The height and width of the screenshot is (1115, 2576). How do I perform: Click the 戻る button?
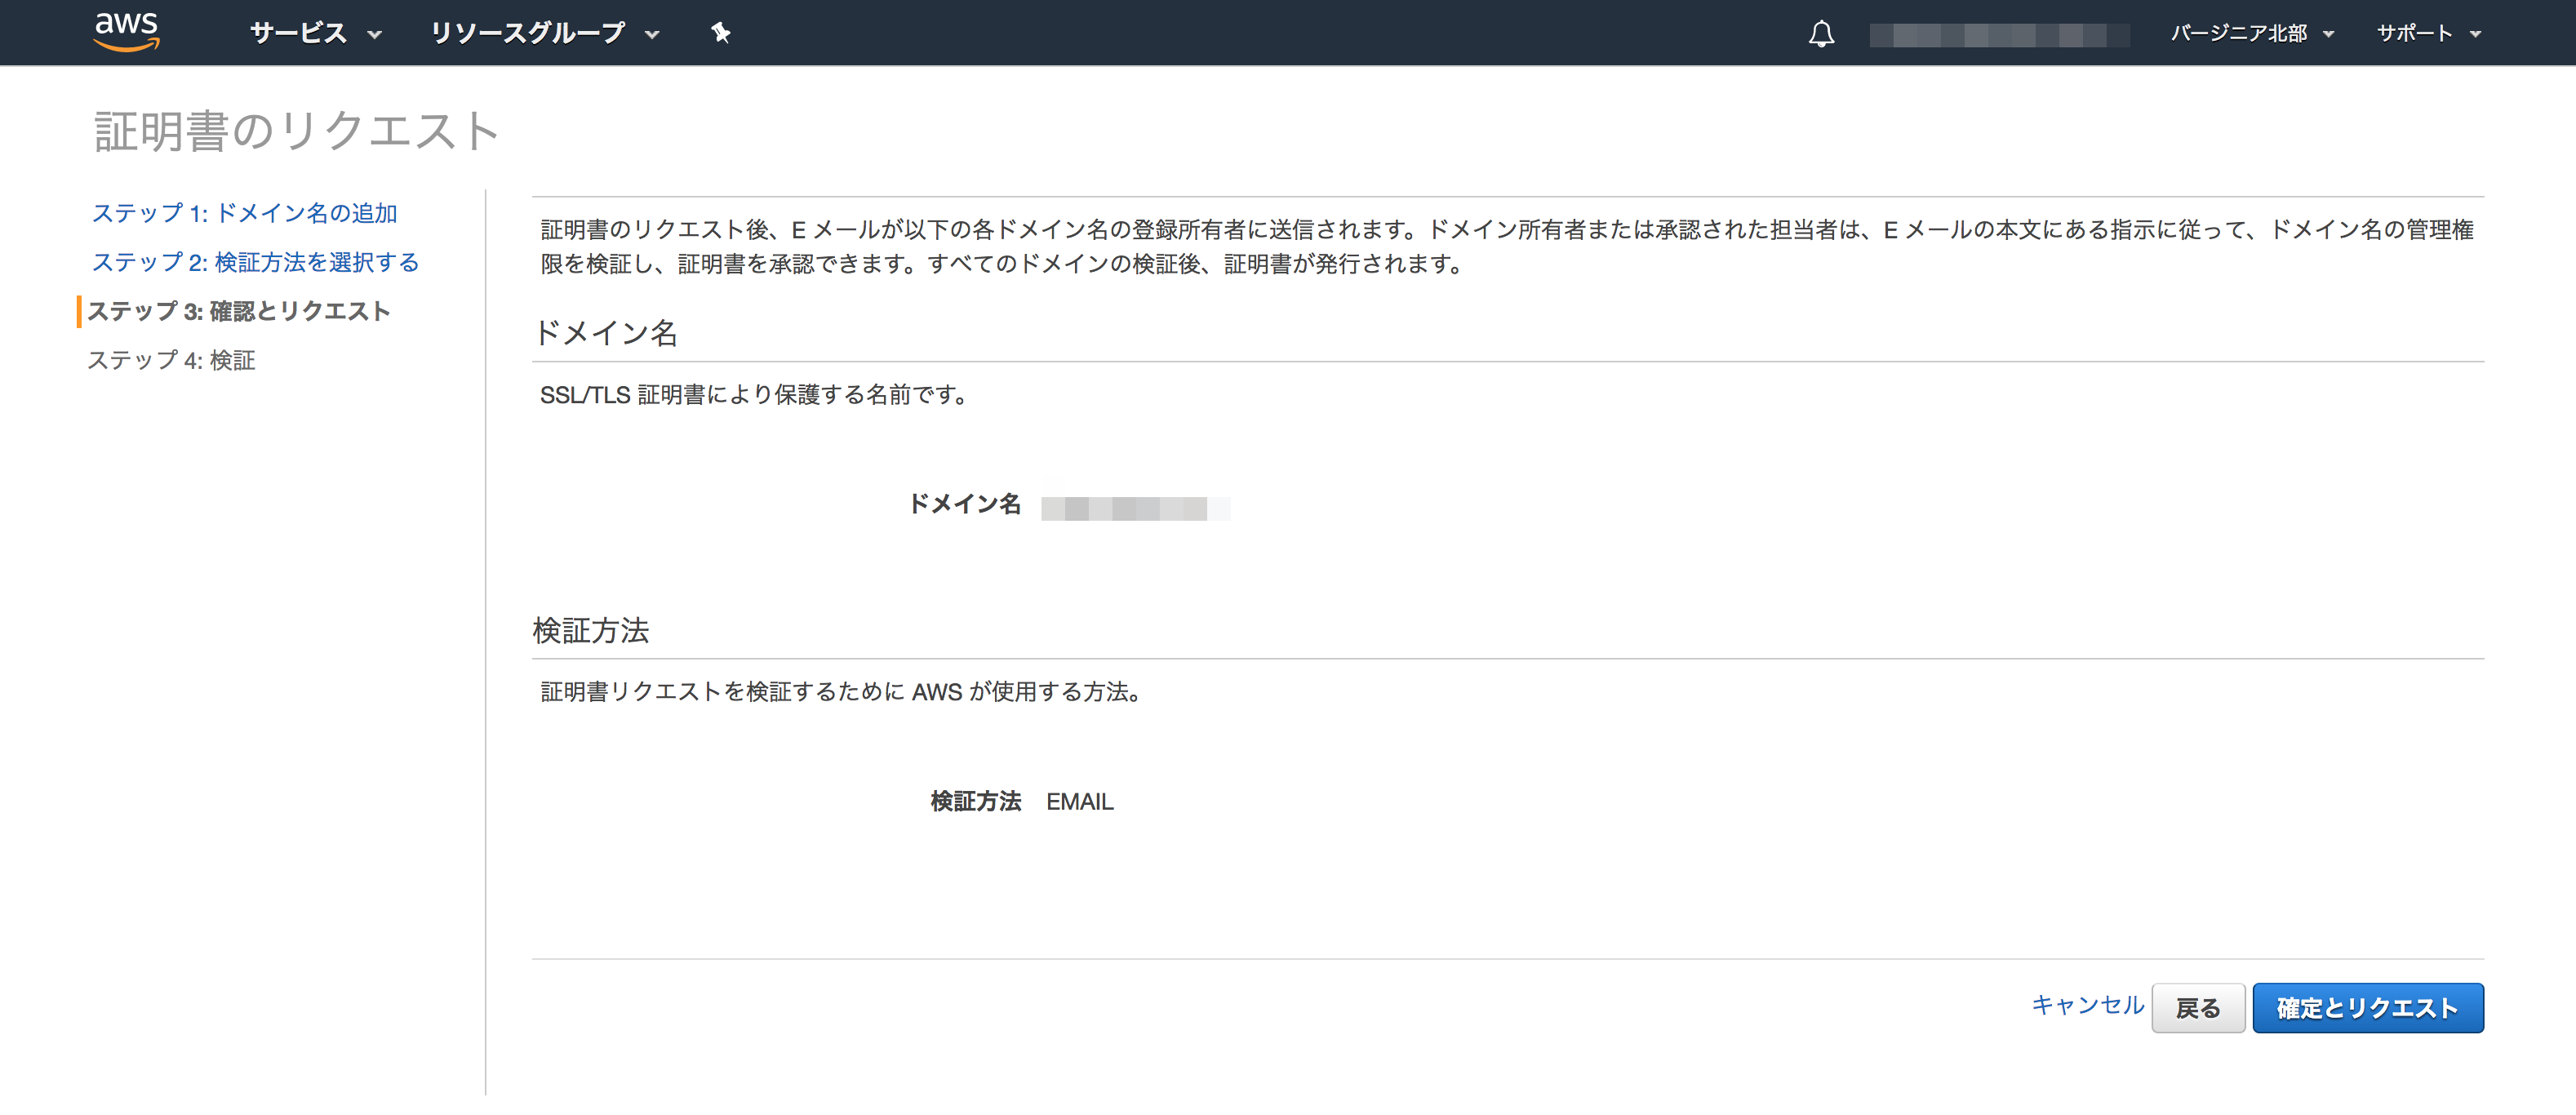tap(2198, 1008)
